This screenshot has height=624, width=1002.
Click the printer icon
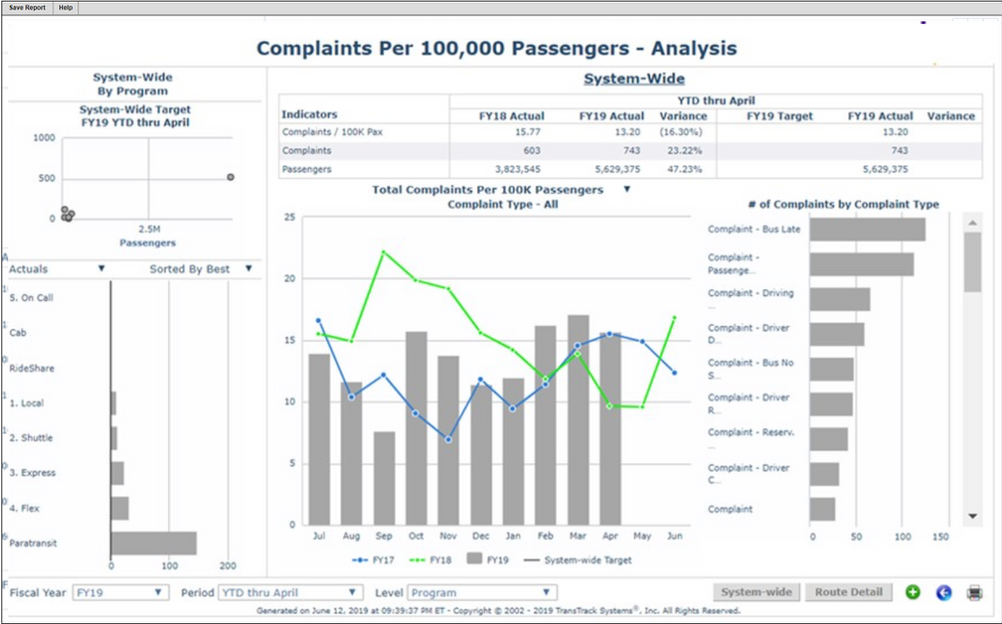975,593
